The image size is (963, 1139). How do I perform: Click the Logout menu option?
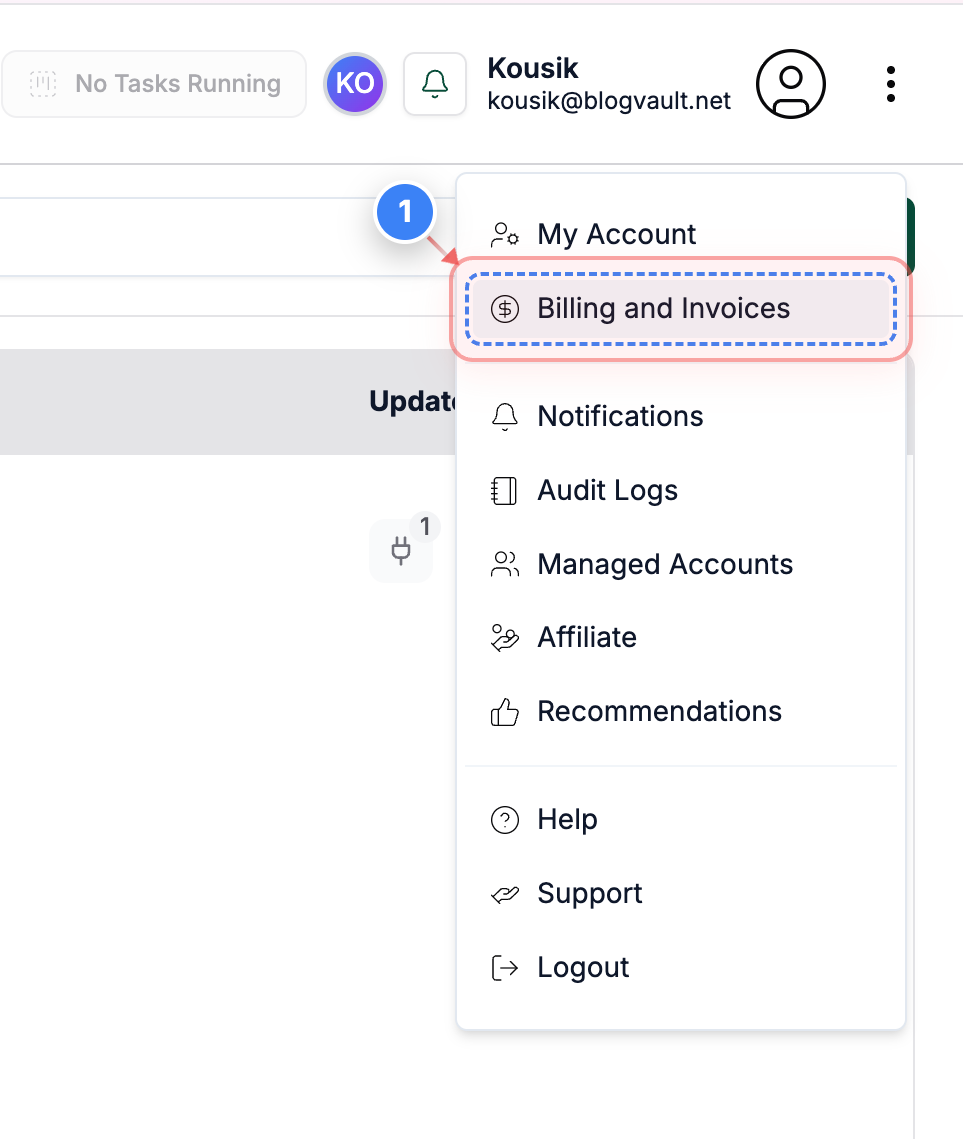583,967
